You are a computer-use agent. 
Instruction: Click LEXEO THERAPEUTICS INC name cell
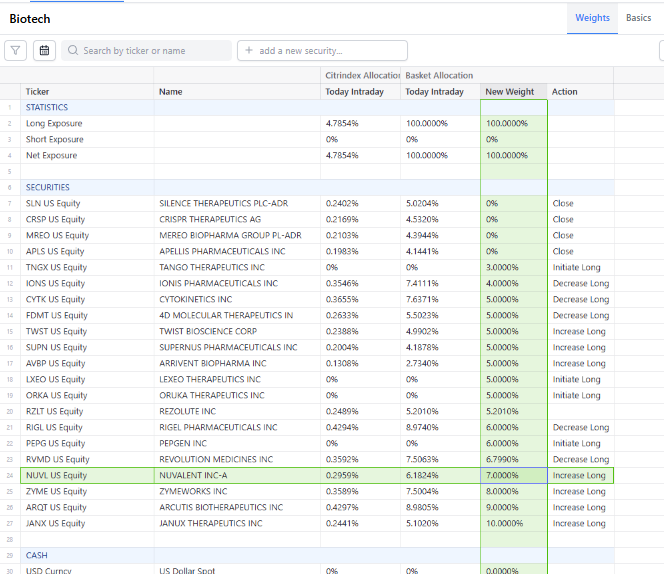(237, 380)
